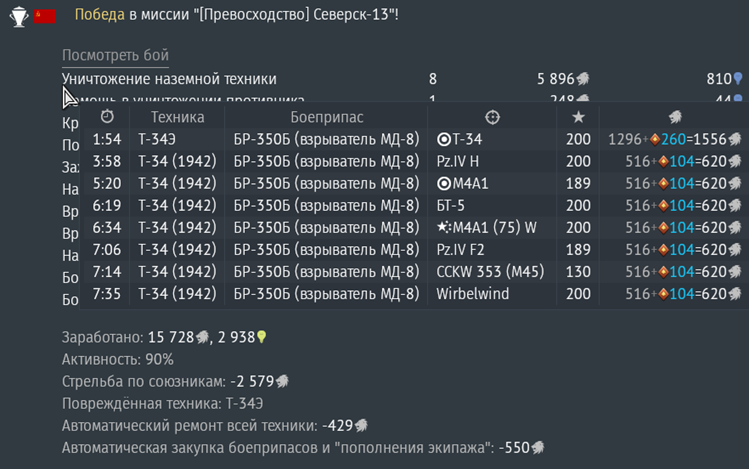The width and height of the screenshot is (749, 469).
Task: Select the Уничтожение наземной техники row
Action: (x=170, y=79)
